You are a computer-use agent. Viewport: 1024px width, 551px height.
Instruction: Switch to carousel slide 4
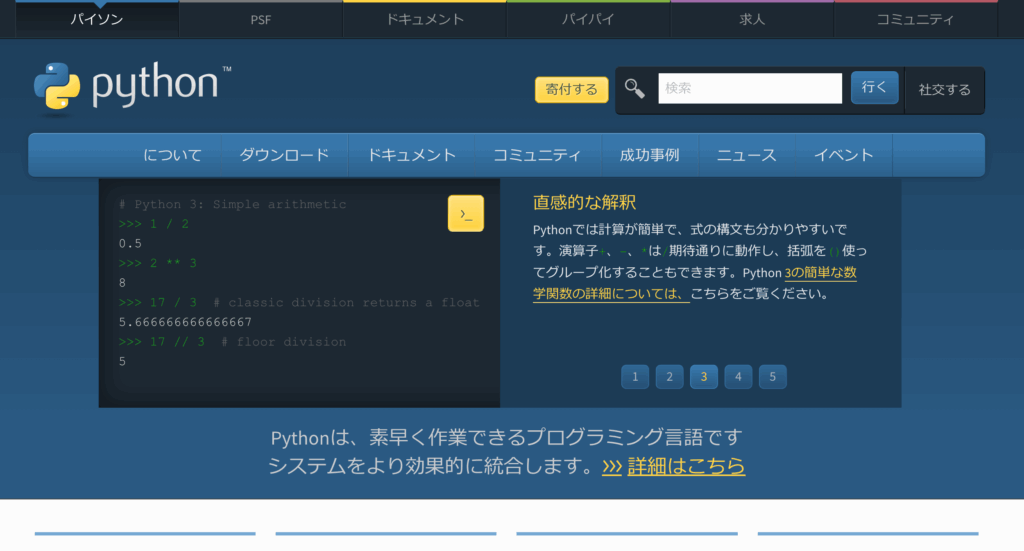coord(738,377)
